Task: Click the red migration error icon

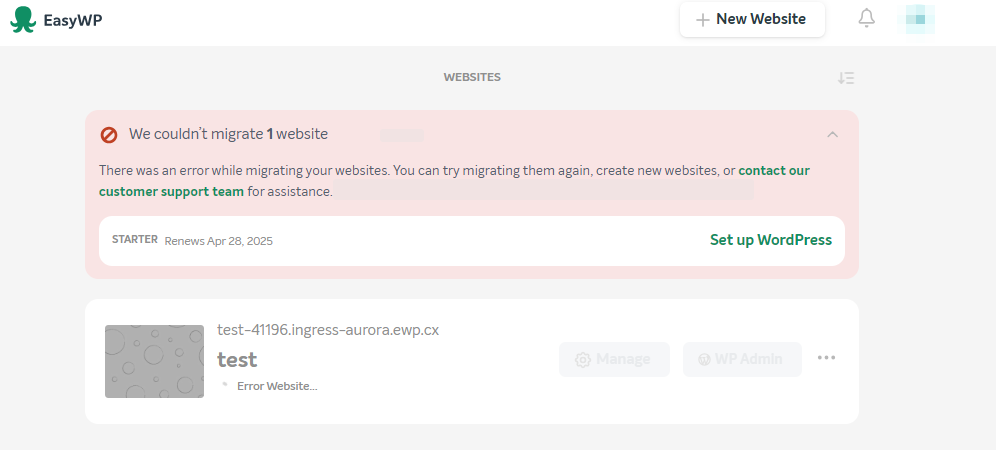Action: point(109,135)
